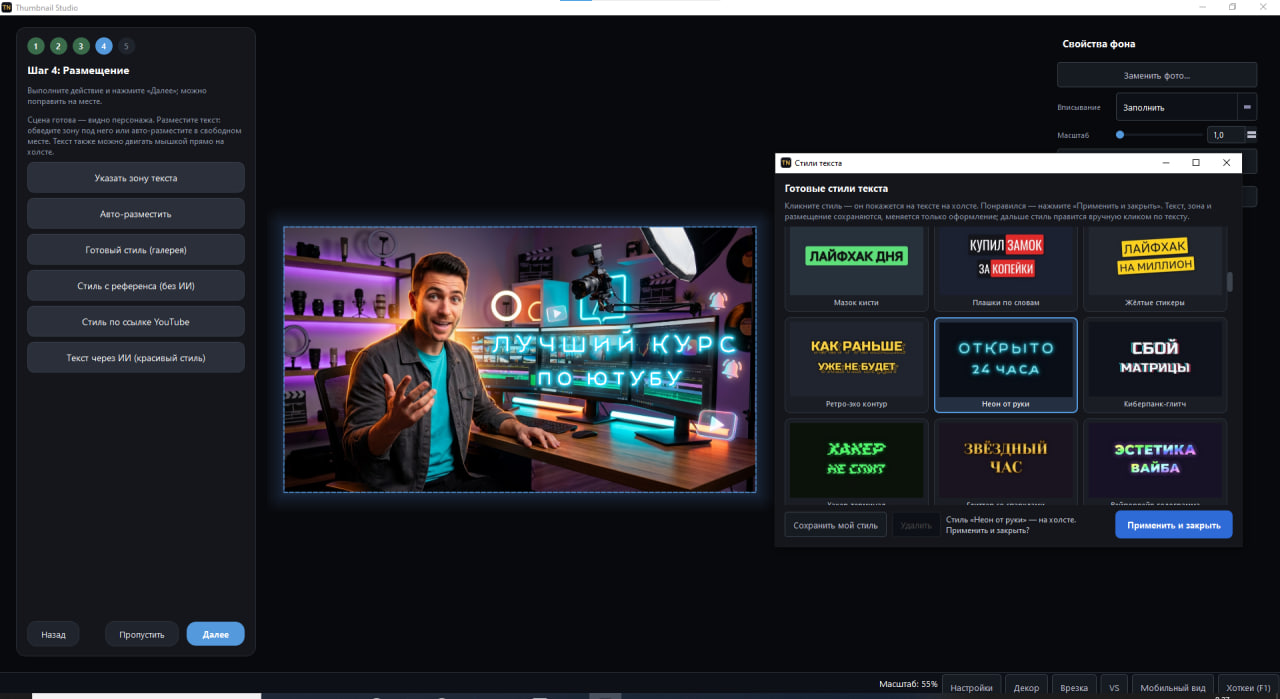Select the ЗВЁЗДНЫЙ ЧАС style thumbnail
Viewport: 1280px width, 699px height.
click(x=1005, y=460)
